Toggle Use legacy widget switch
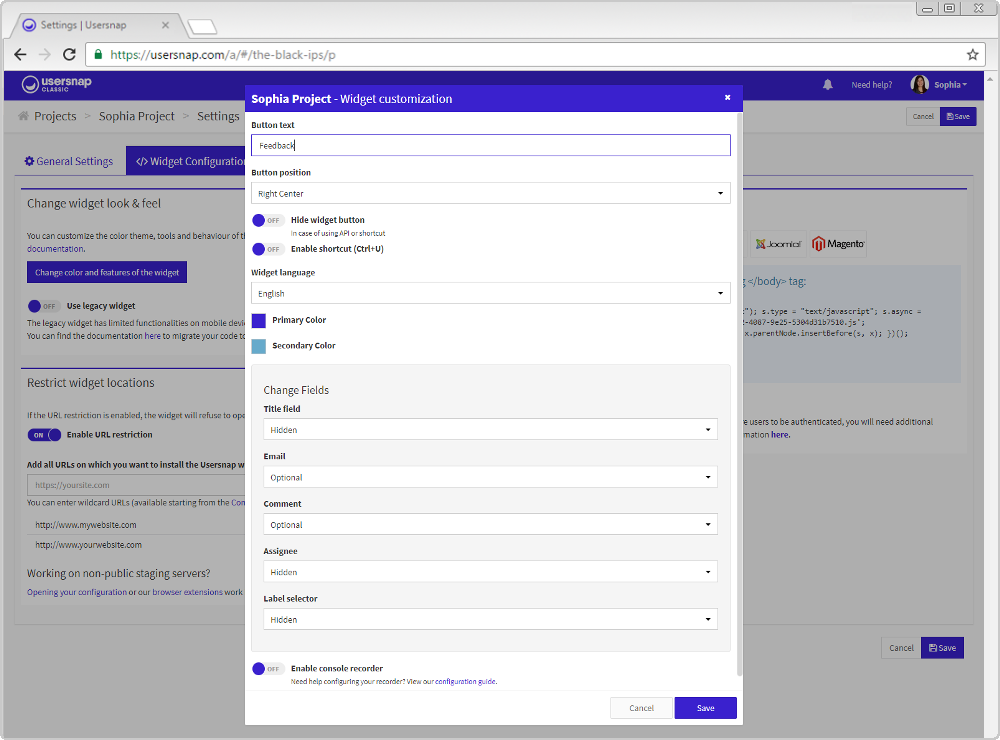The image size is (1000, 740). (x=44, y=306)
